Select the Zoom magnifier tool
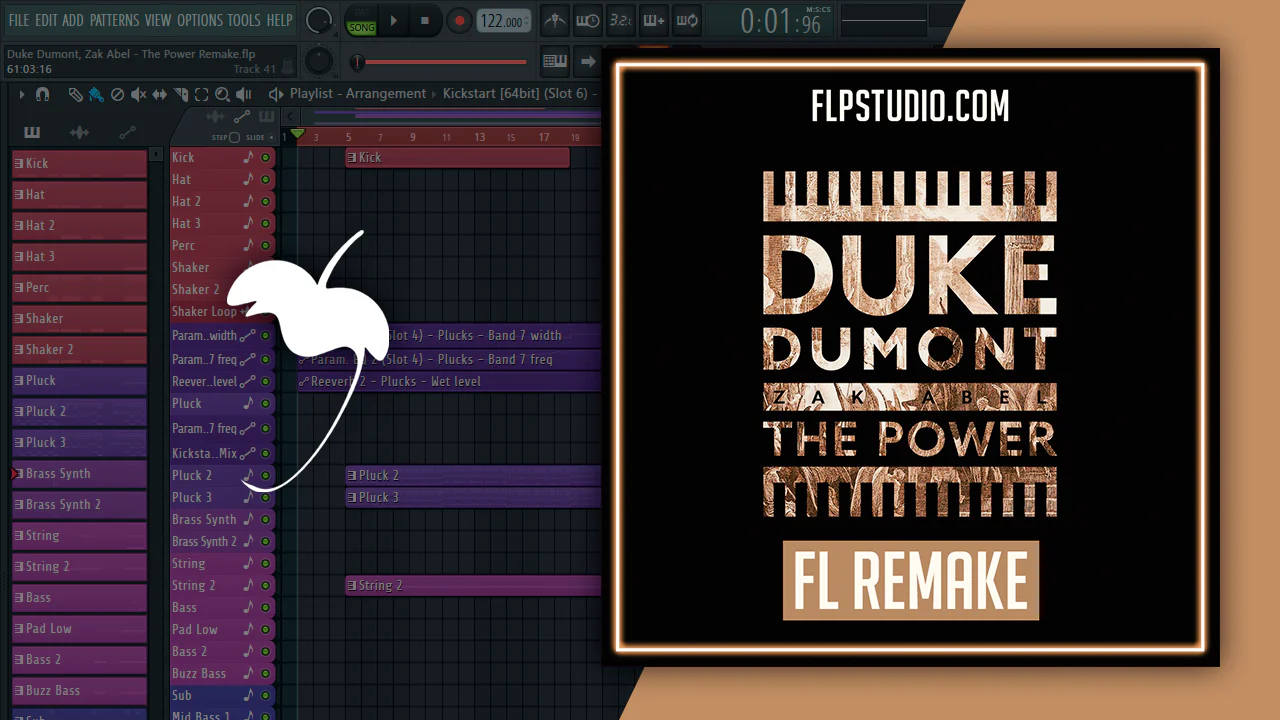1280x720 pixels. pyautogui.click(x=222, y=94)
